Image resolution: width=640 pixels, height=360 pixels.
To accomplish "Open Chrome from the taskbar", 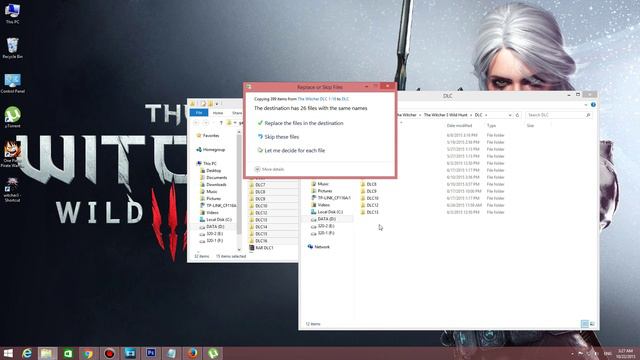I will pos(88,353).
